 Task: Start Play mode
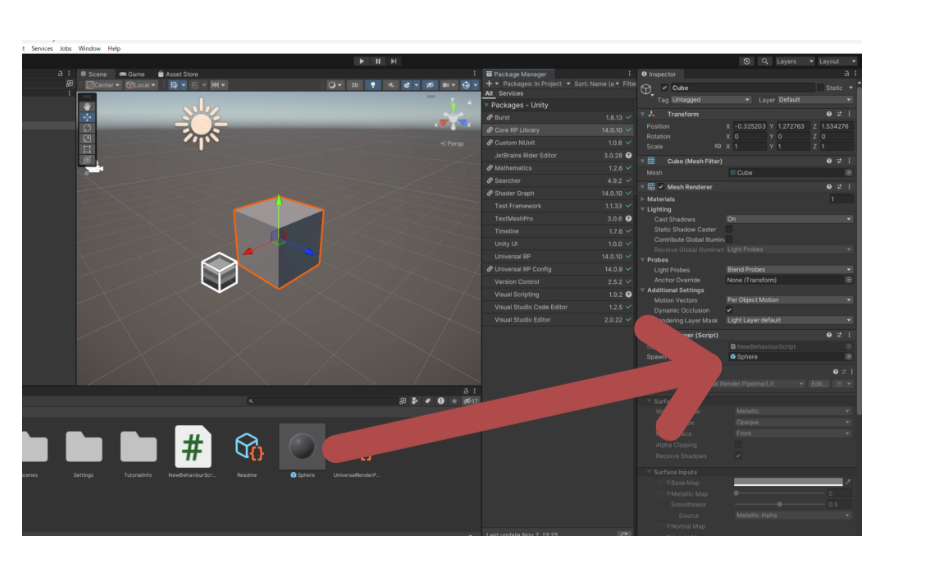tap(361, 61)
